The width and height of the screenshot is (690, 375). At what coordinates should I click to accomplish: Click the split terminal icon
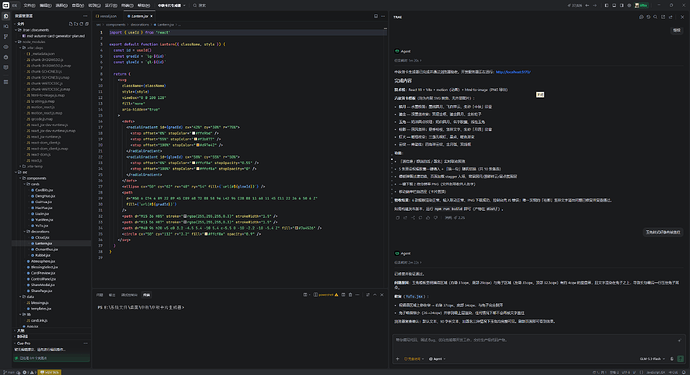343,295
